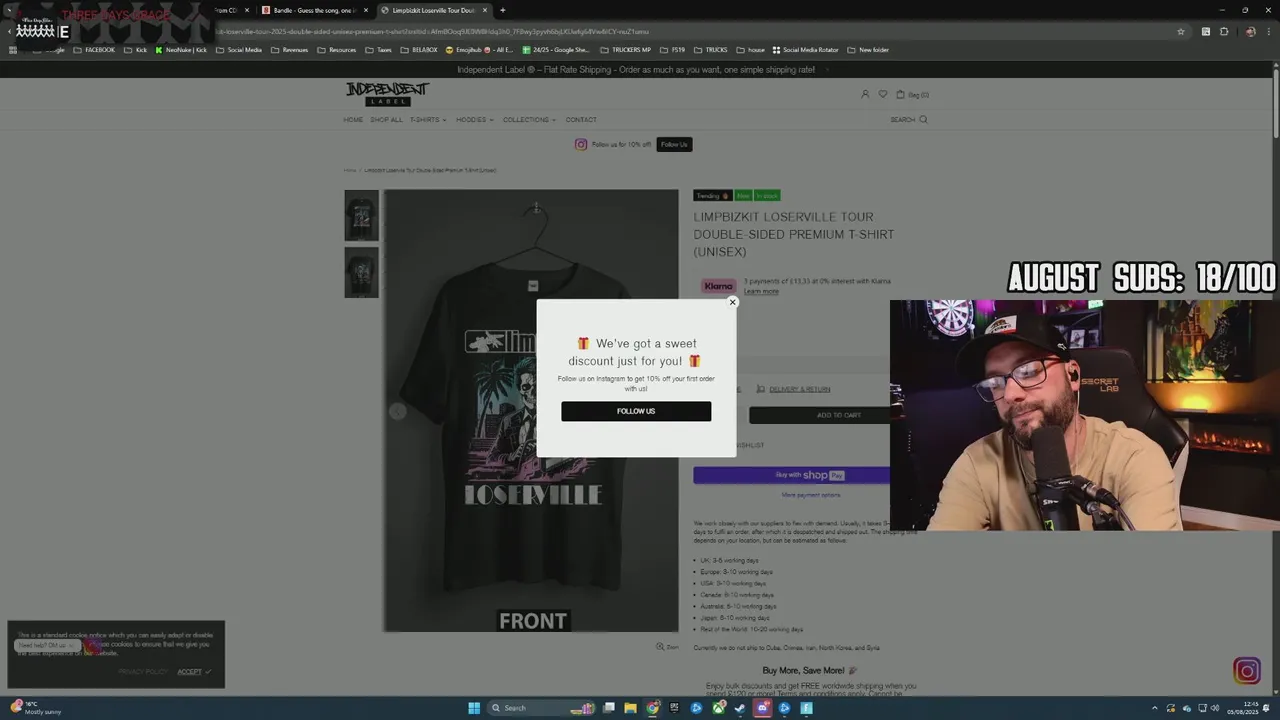The height and width of the screenshot is (720, 1280).
Task: Open the account profile icon
Action: pyautogui.click(x=865, y=94)
